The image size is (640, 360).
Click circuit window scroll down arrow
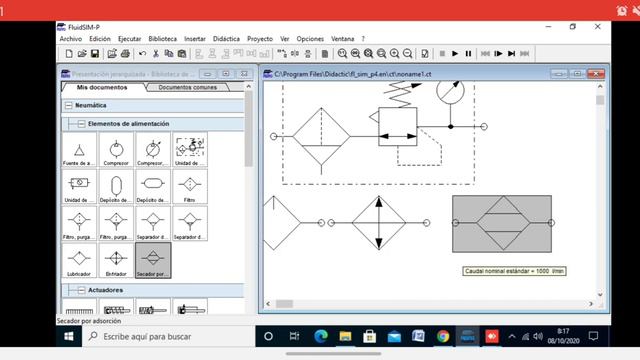pyautogui.click(x=600, y=294)
